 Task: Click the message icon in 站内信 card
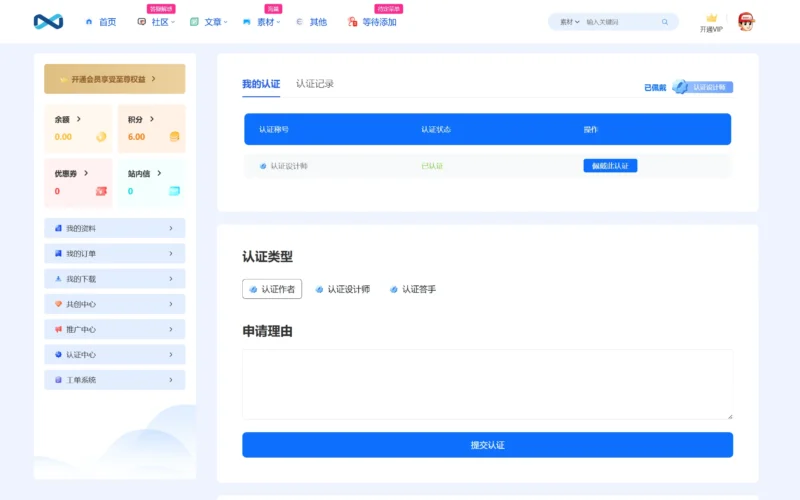174,191
